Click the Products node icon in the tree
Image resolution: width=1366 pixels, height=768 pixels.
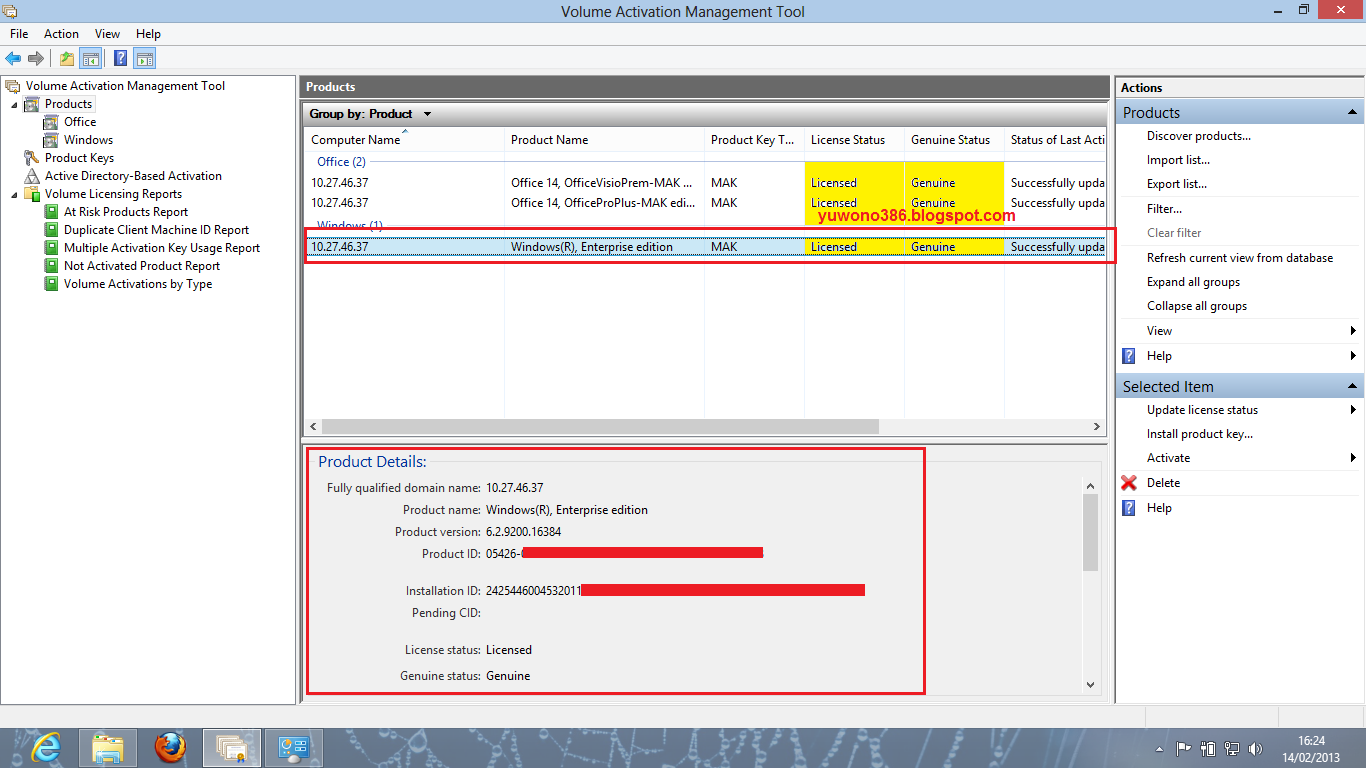point(32,104)
